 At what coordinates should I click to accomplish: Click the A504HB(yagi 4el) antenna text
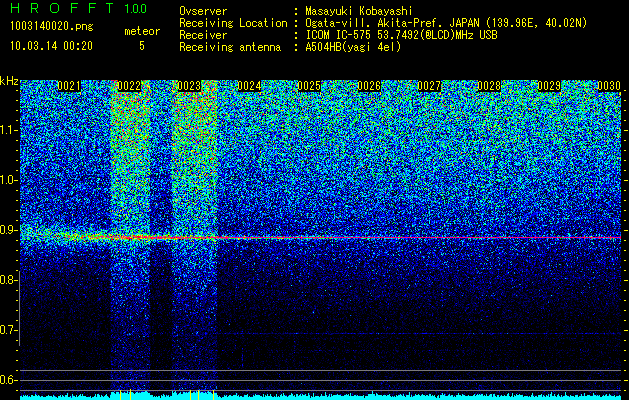[353, 47]
